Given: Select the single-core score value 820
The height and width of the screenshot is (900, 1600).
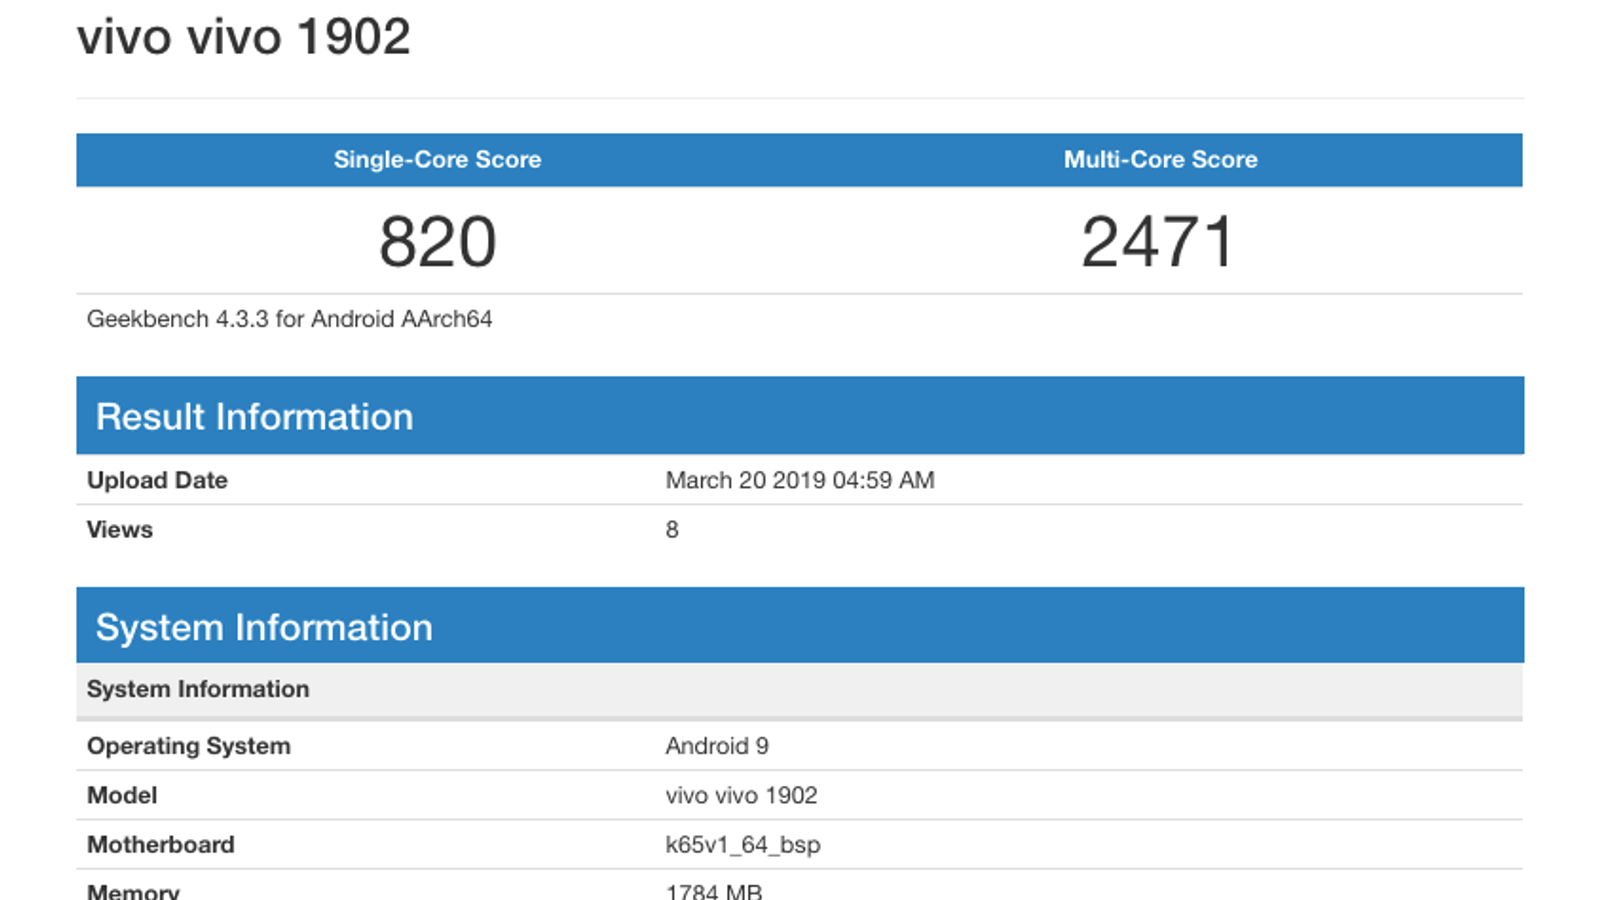Looking at the screenshot, I should pyautogui.click(x=437, y=242).
